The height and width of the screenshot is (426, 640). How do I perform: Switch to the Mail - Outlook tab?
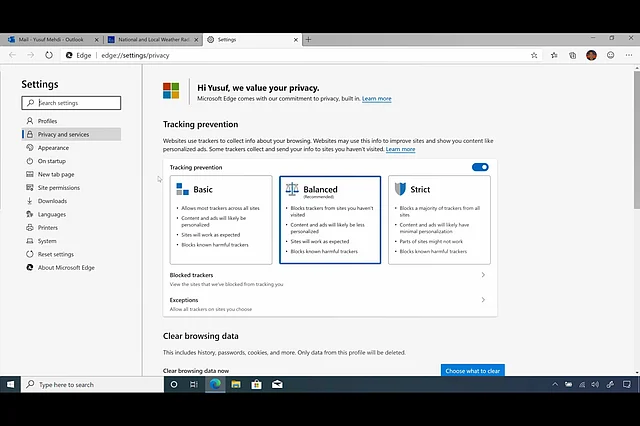(51, 40)
